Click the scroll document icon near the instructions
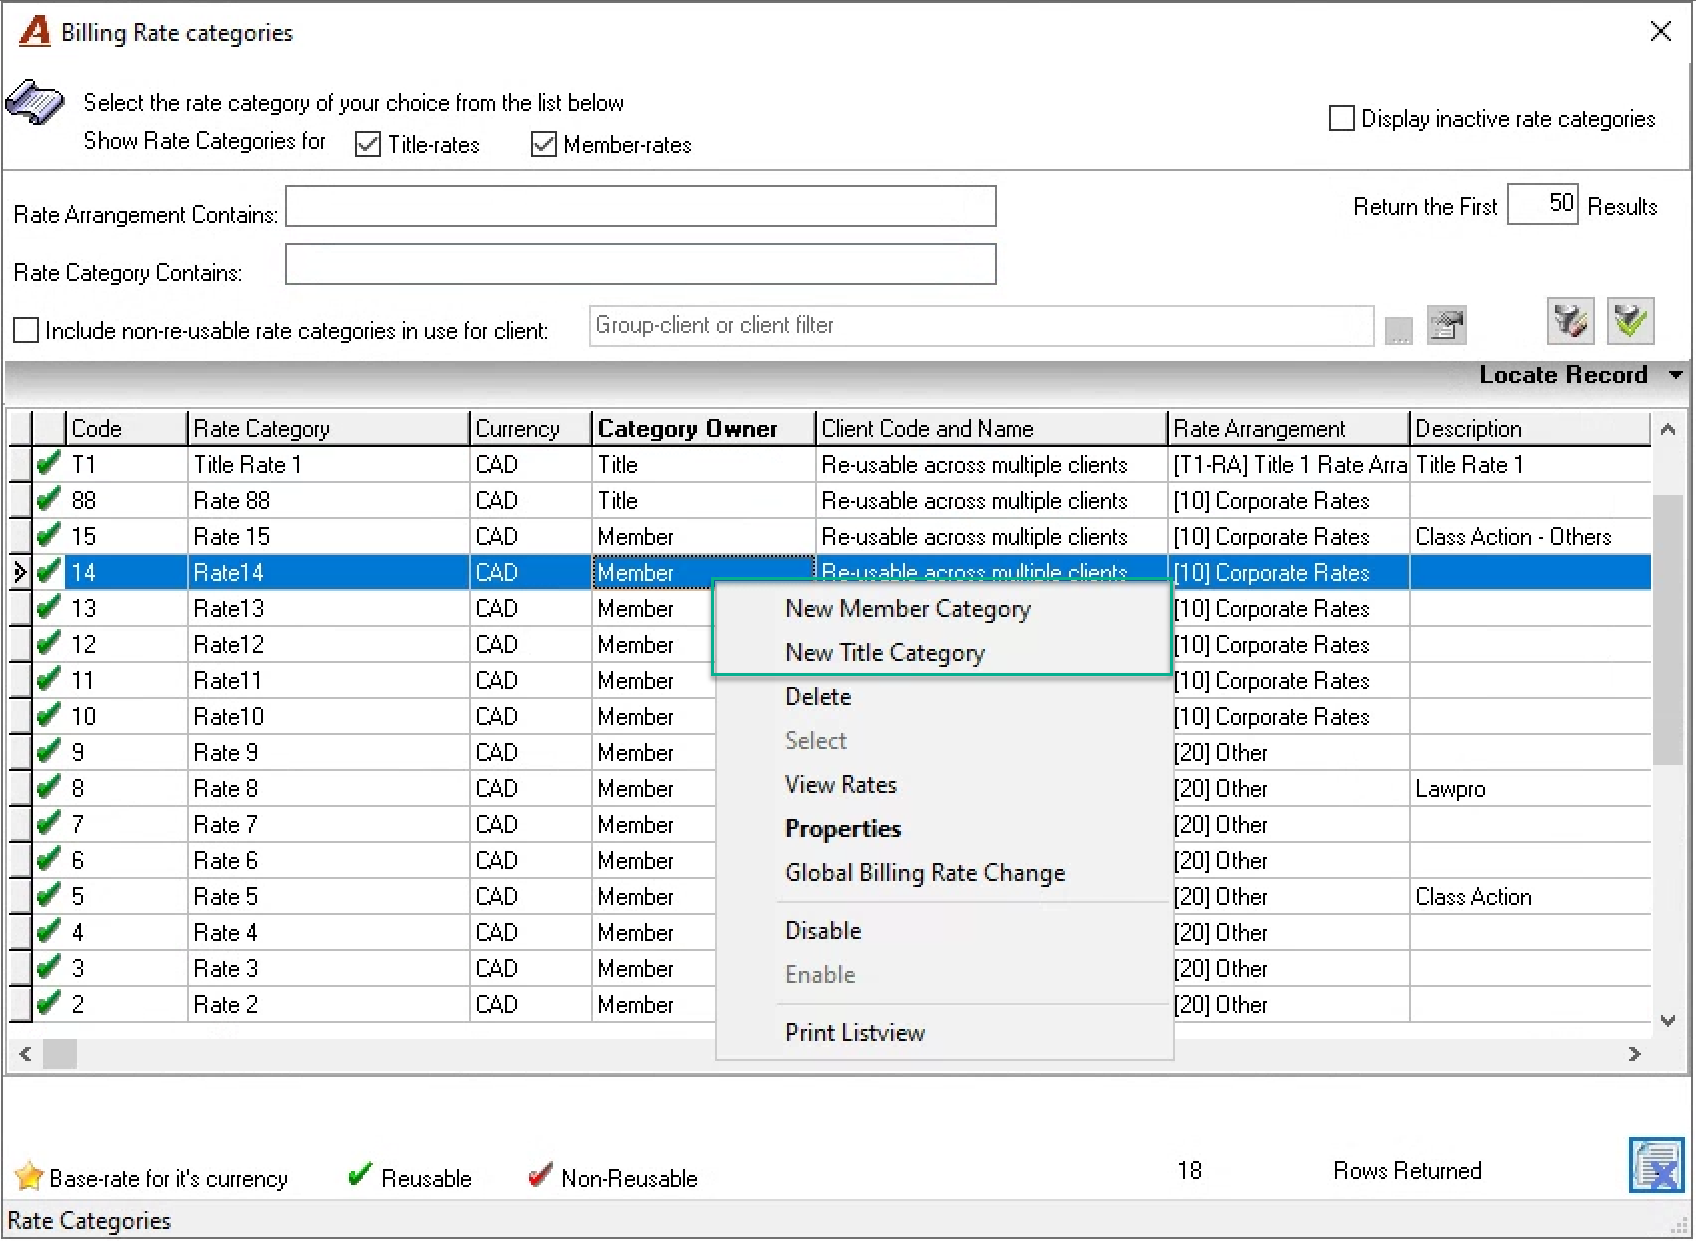 pyautogui.click(x=35, y=102)
